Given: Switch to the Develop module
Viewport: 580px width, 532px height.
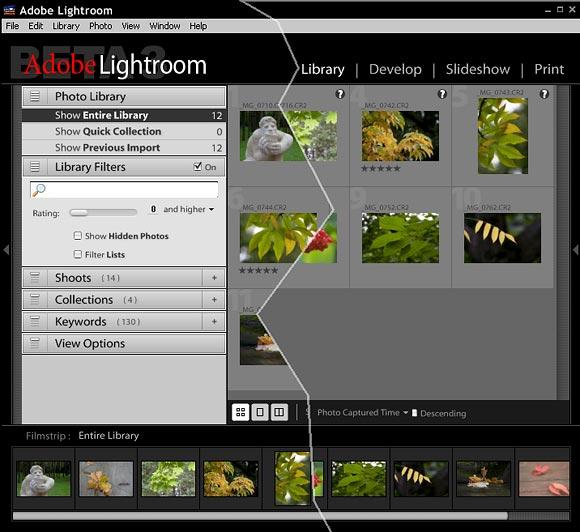Looking at the screenshot, I should [x=395, y=69].
